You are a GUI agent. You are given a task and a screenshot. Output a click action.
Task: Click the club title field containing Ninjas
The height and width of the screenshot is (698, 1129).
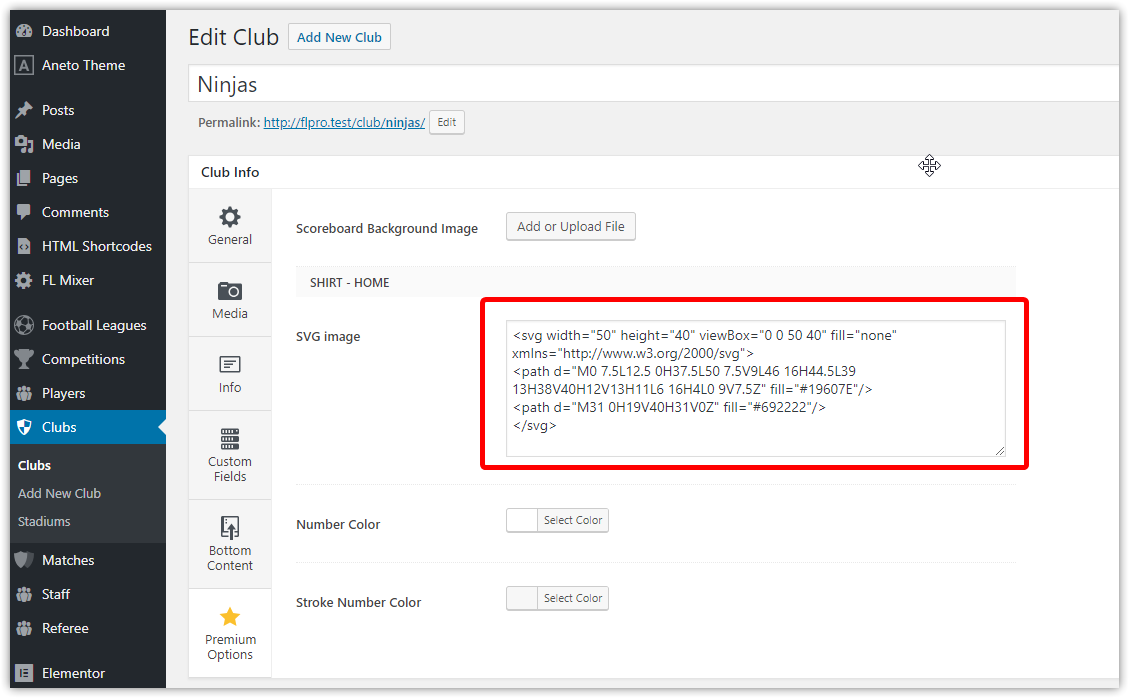(x=654, y=84)
